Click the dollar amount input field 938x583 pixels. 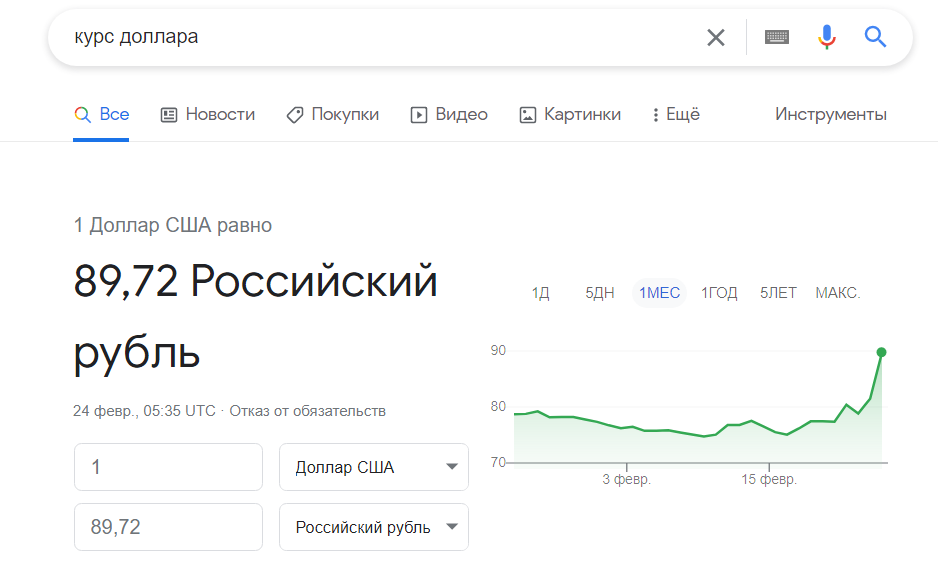(x=168, y=467)
